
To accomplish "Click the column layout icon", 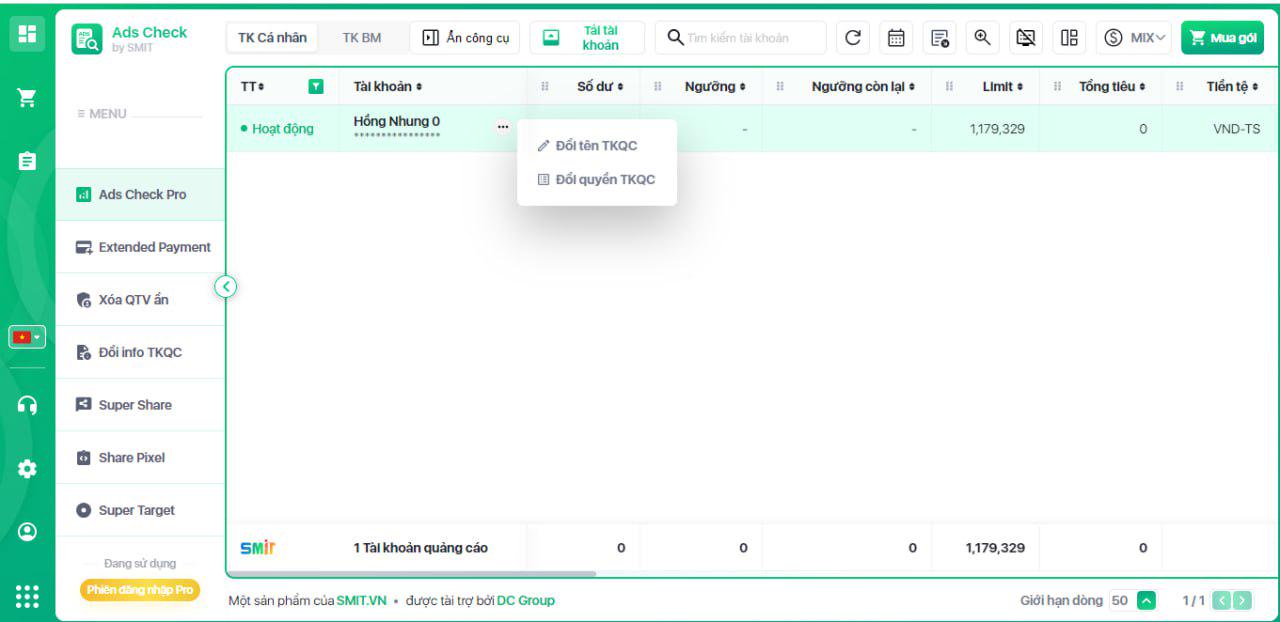I will pyautogui.click(x=1069, y=38).
